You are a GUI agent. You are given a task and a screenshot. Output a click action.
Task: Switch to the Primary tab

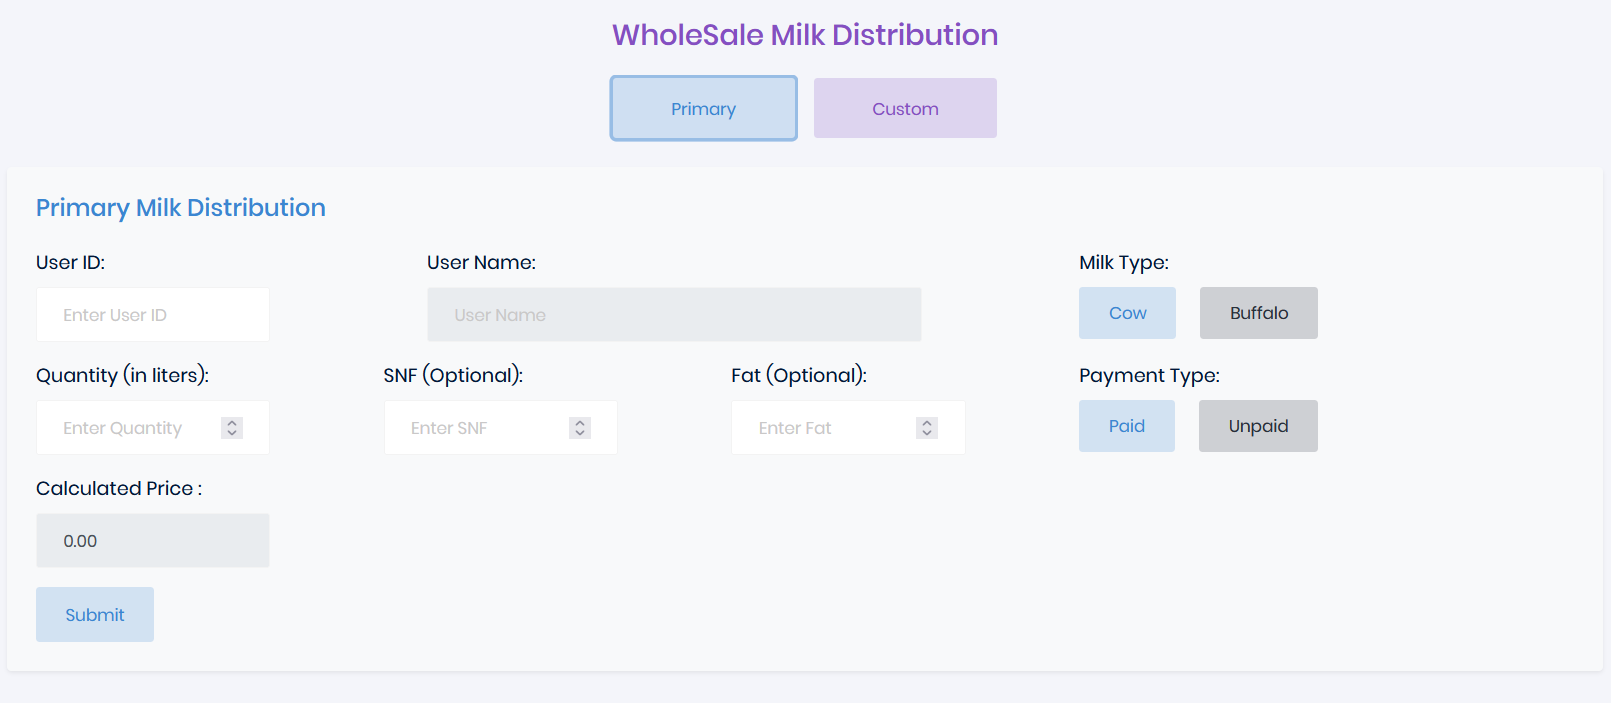click(703, 108)
